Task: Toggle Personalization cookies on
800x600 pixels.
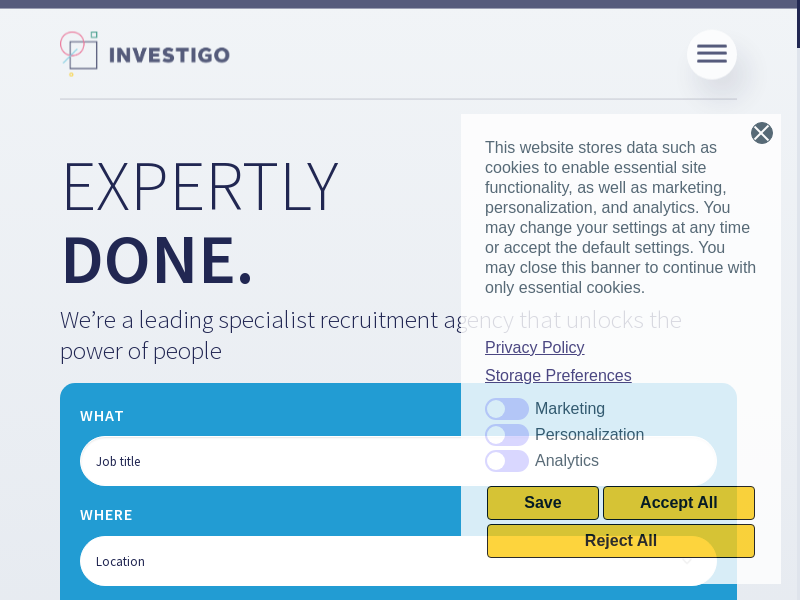Action: pyautogui.click(x=507, y=435)
